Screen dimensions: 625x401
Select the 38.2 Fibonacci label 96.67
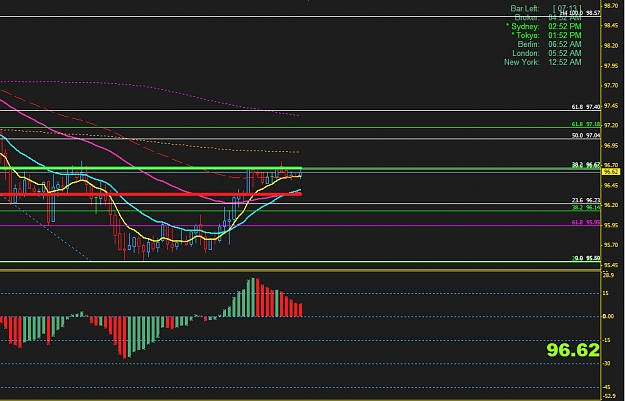(586, 165)
